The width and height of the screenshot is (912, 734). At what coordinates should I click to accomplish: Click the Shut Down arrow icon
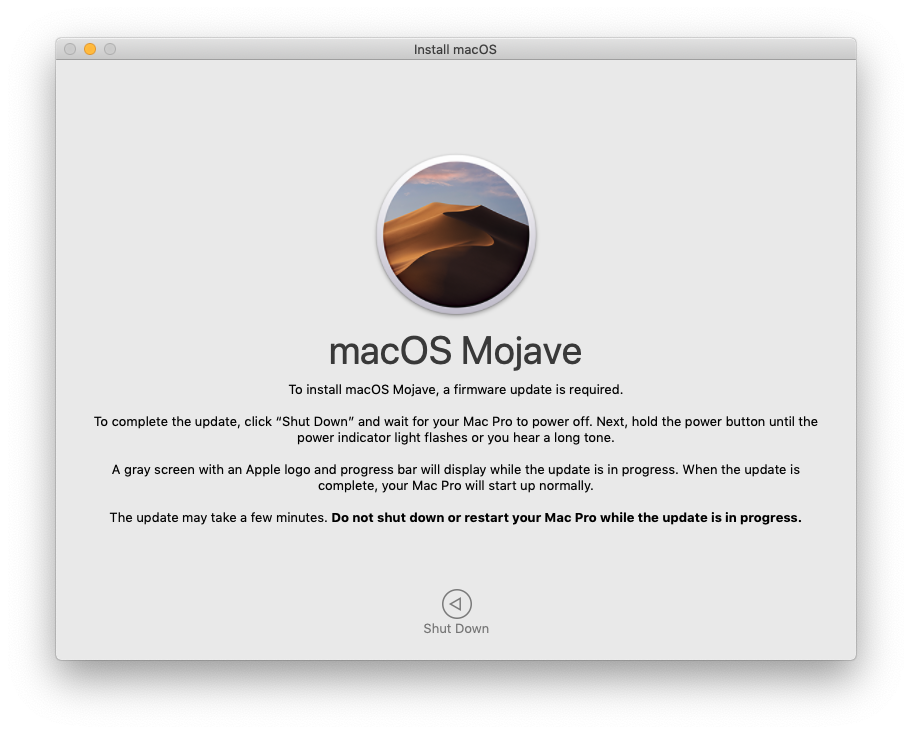pyautogui.click(x=457, y=604)
